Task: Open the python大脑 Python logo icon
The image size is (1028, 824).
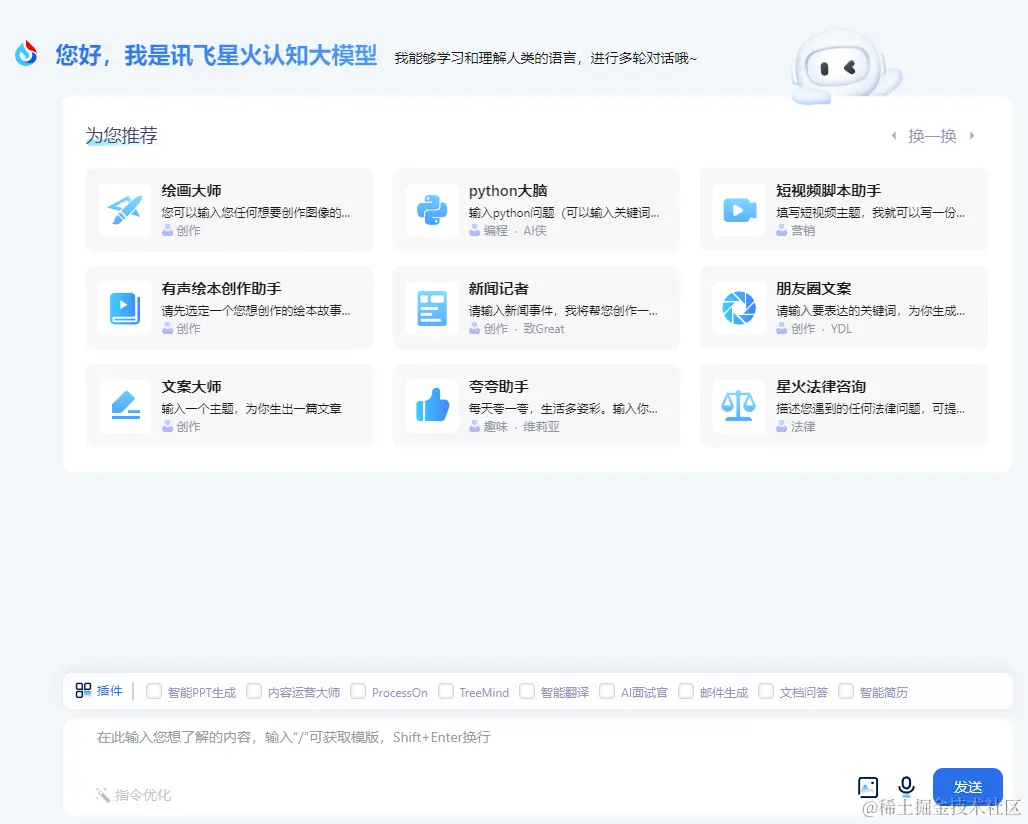Action: (432, 210)
